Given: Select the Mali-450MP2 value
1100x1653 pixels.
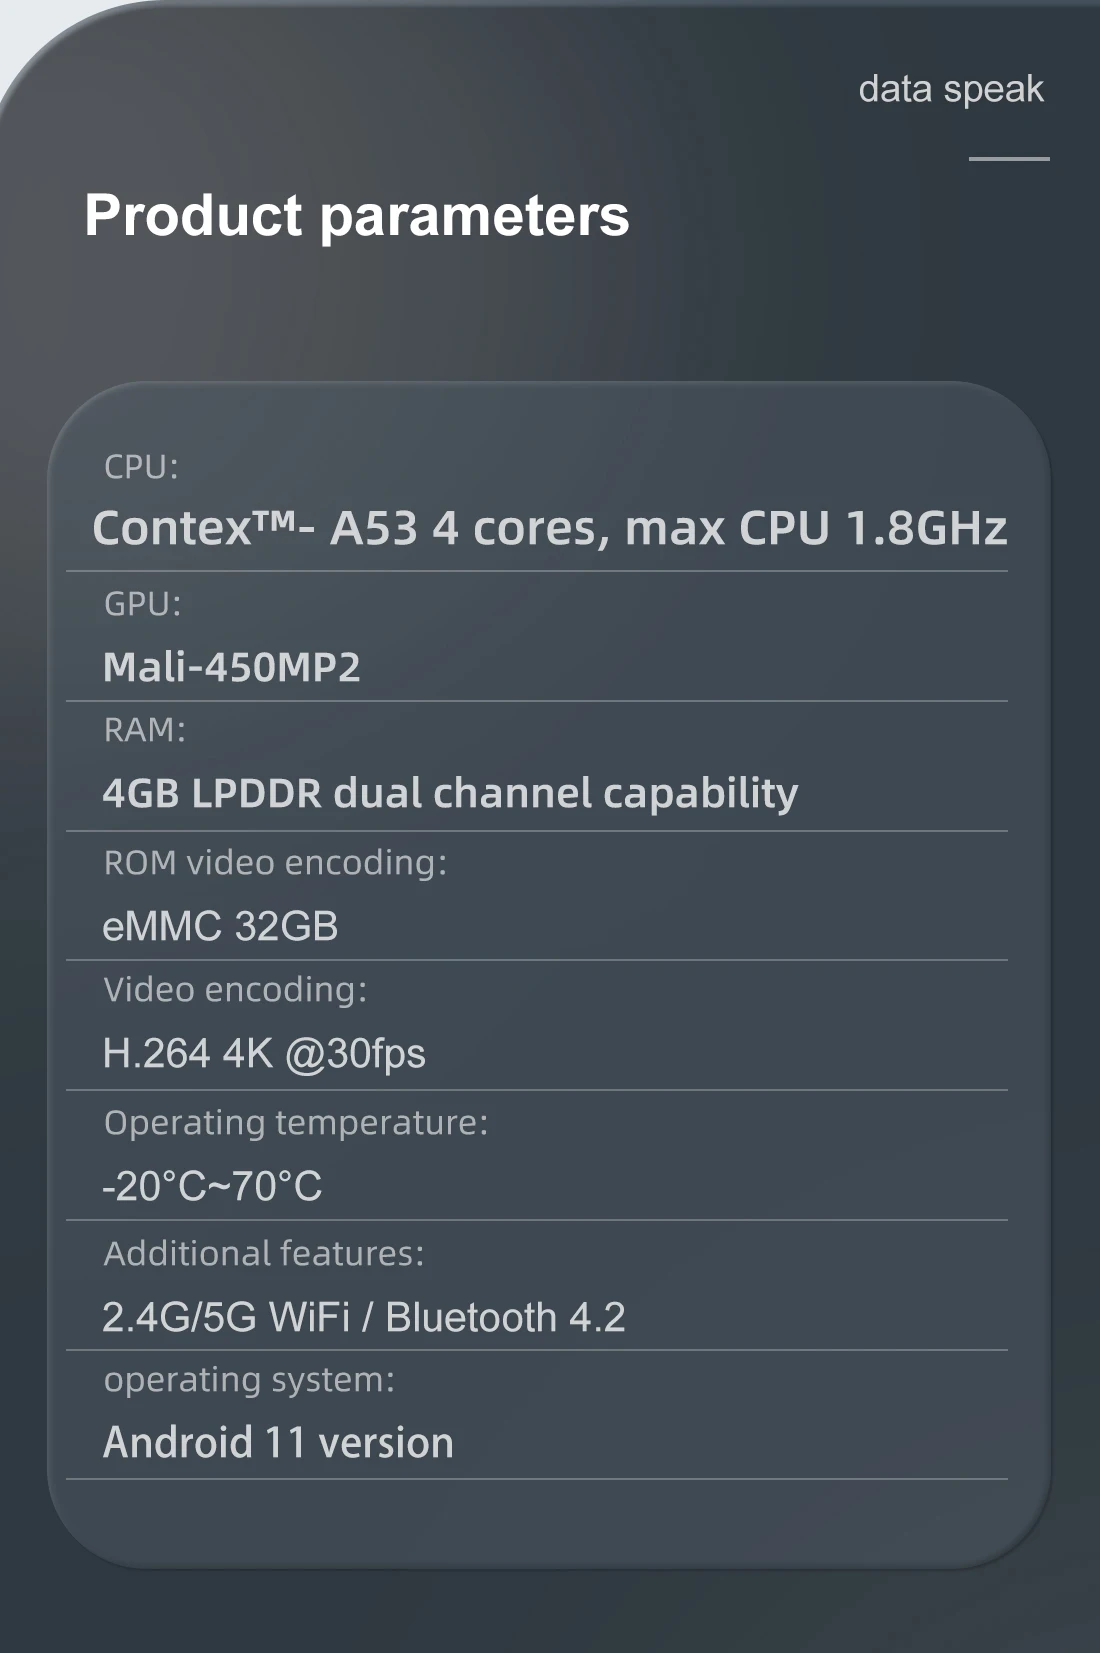Looking at the screenshot, I should tap(231, 667).
